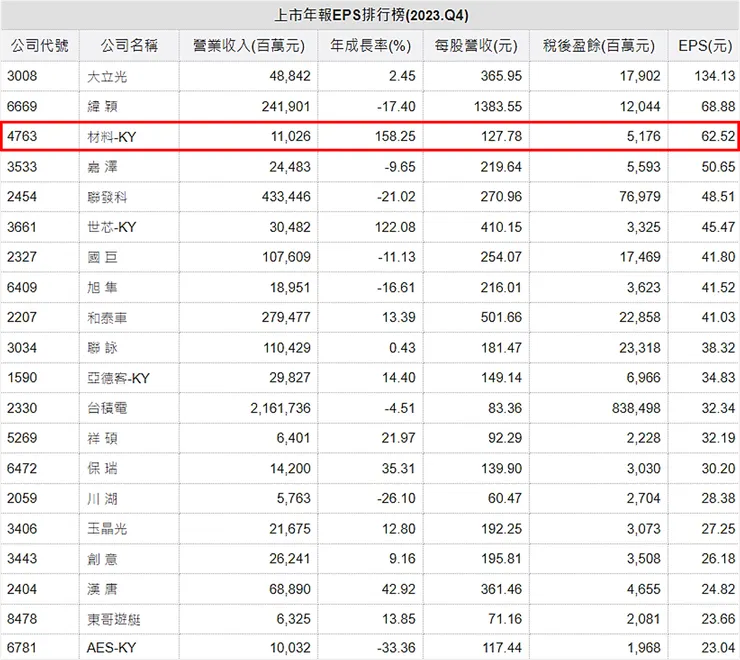This screenshot has width=740, height=660.
Task: Click the 稅後盈餘(百萬元) column header
Action: (599, 45)
